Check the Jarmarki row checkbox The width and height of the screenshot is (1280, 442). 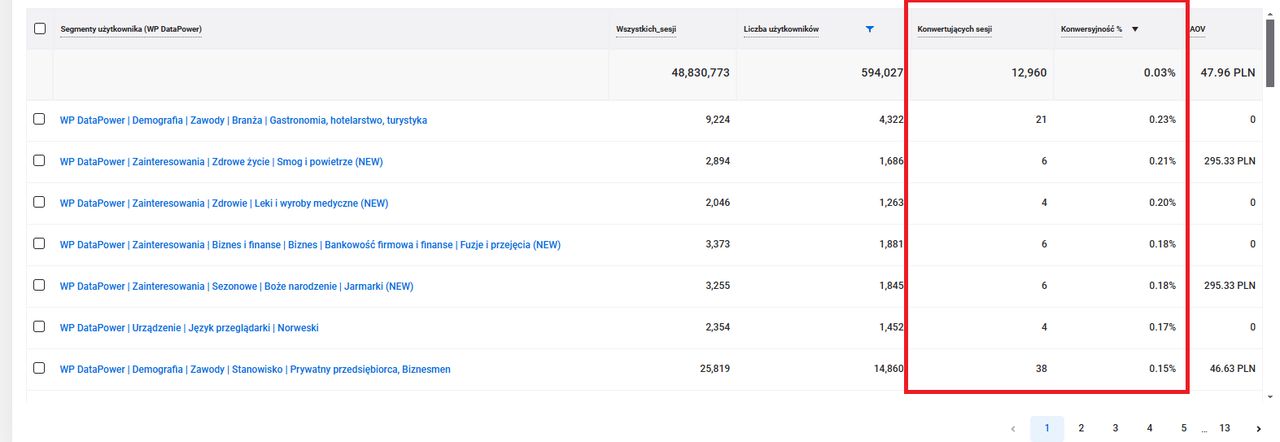pos(40,285)
